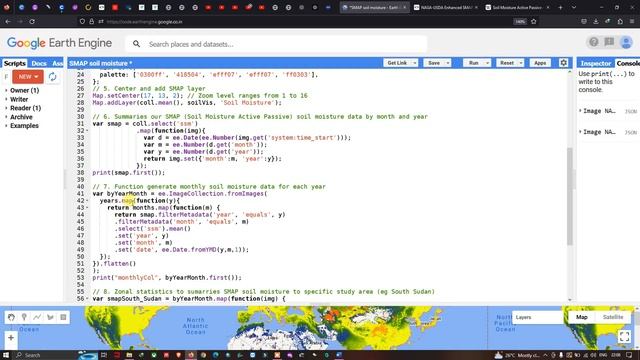Reload the browser page
The image size is (640, 360).
(32, 21)
